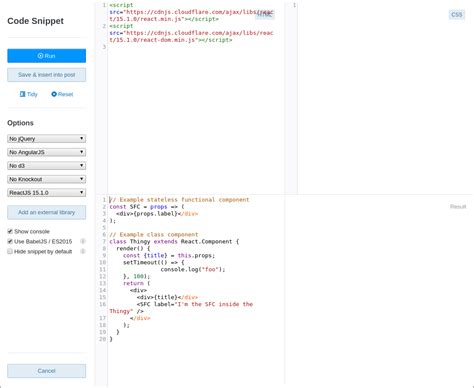Click the '}, 100);' line
474x388 pixels.
(137, 276)
